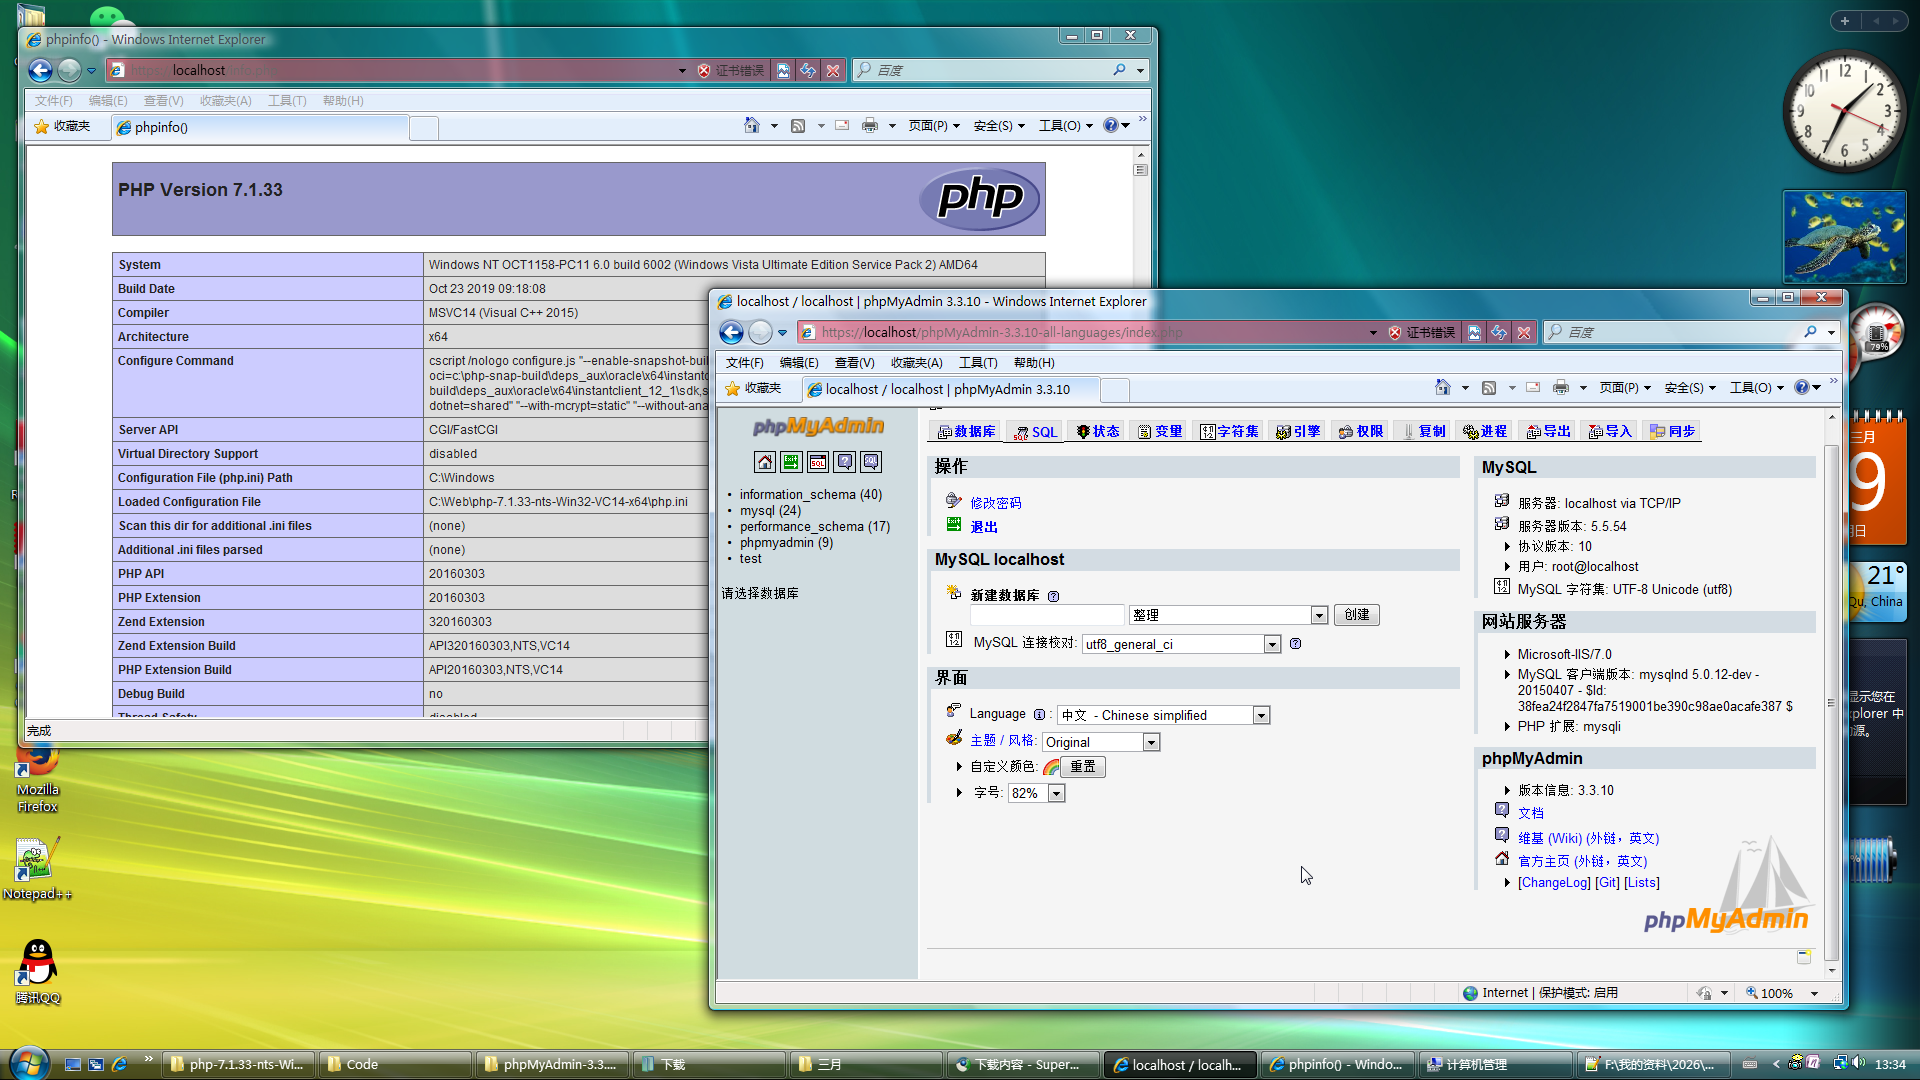The height and width of the screenshot is (1080, 1920).
Task: Expand the 自定义颜色 triangle
Action: (959, 767)
